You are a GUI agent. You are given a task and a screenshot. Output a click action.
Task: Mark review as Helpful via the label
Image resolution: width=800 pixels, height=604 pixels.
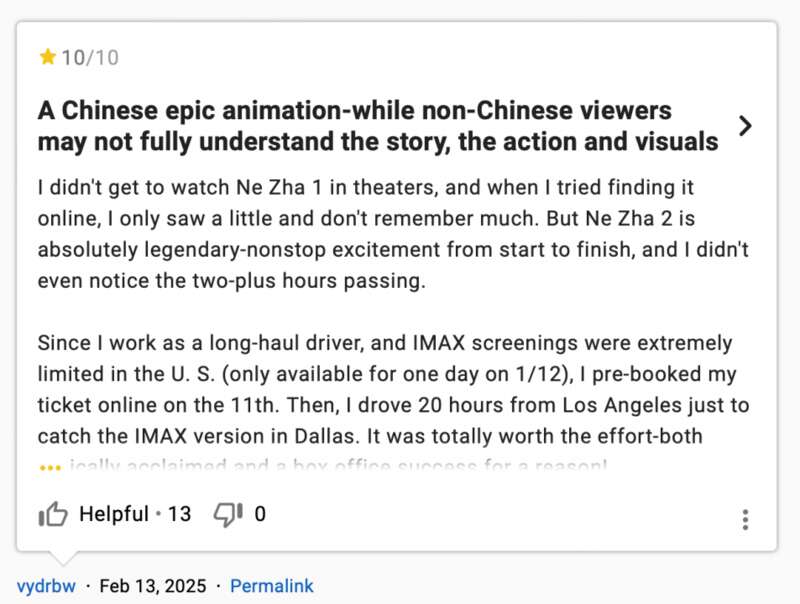(x=113, y=515)
